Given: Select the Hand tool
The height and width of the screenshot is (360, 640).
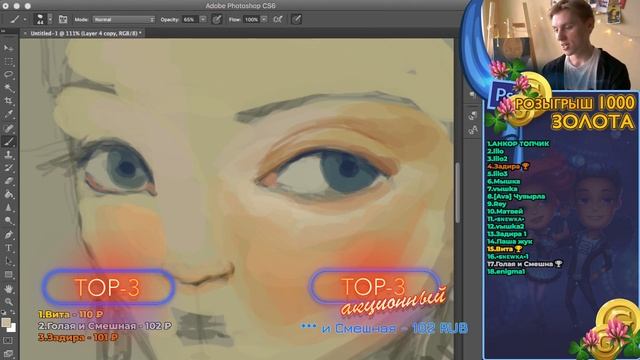Looking at the screenshot, I should click(x=9, y=289).
